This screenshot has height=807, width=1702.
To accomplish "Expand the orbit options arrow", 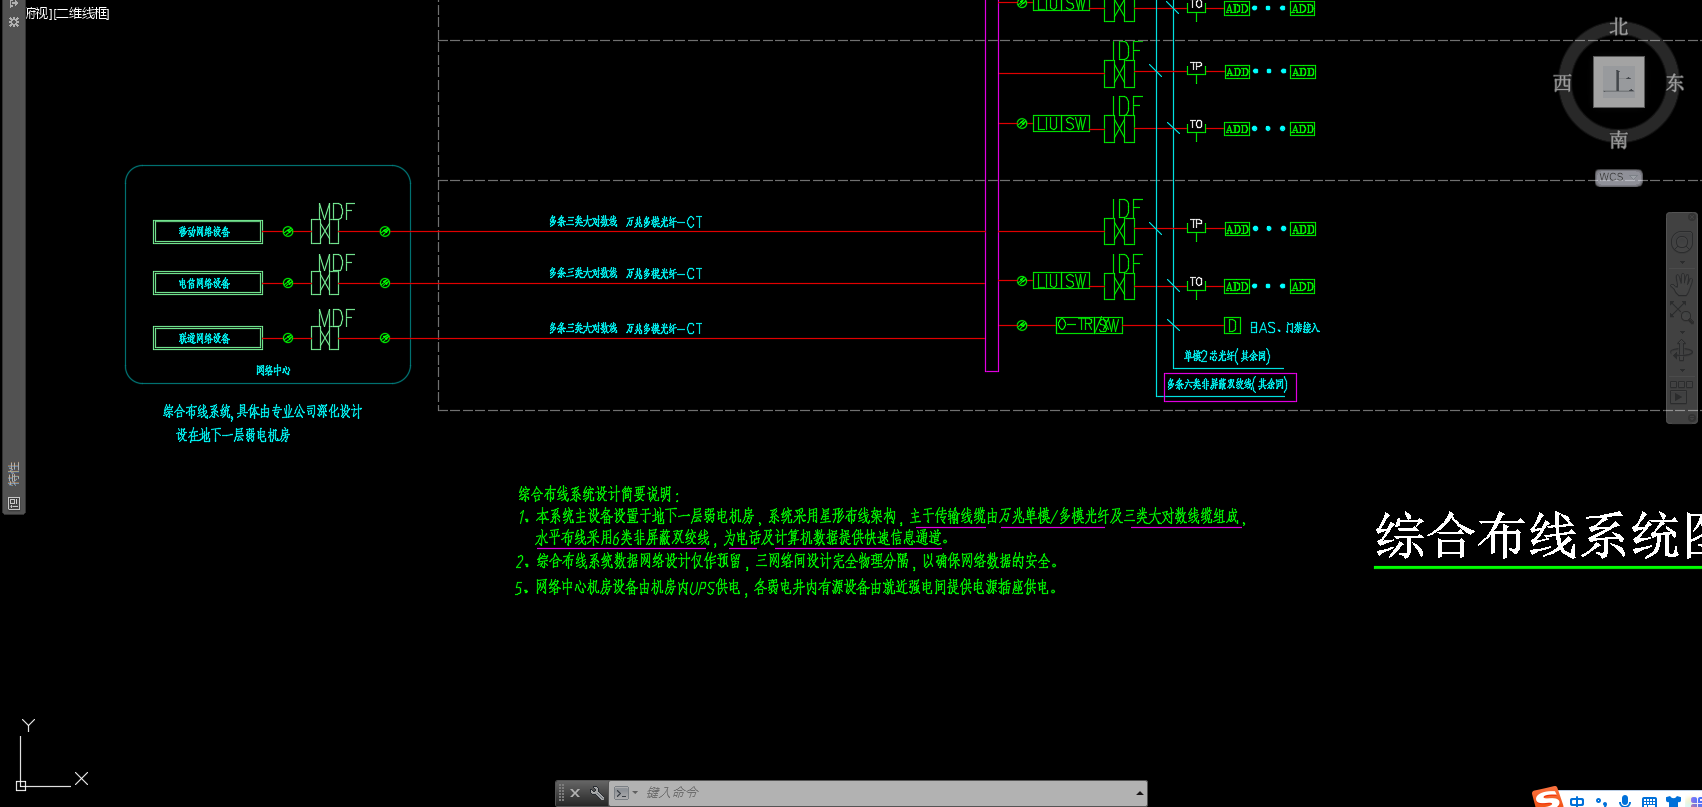I will (x=1682, y=370).
